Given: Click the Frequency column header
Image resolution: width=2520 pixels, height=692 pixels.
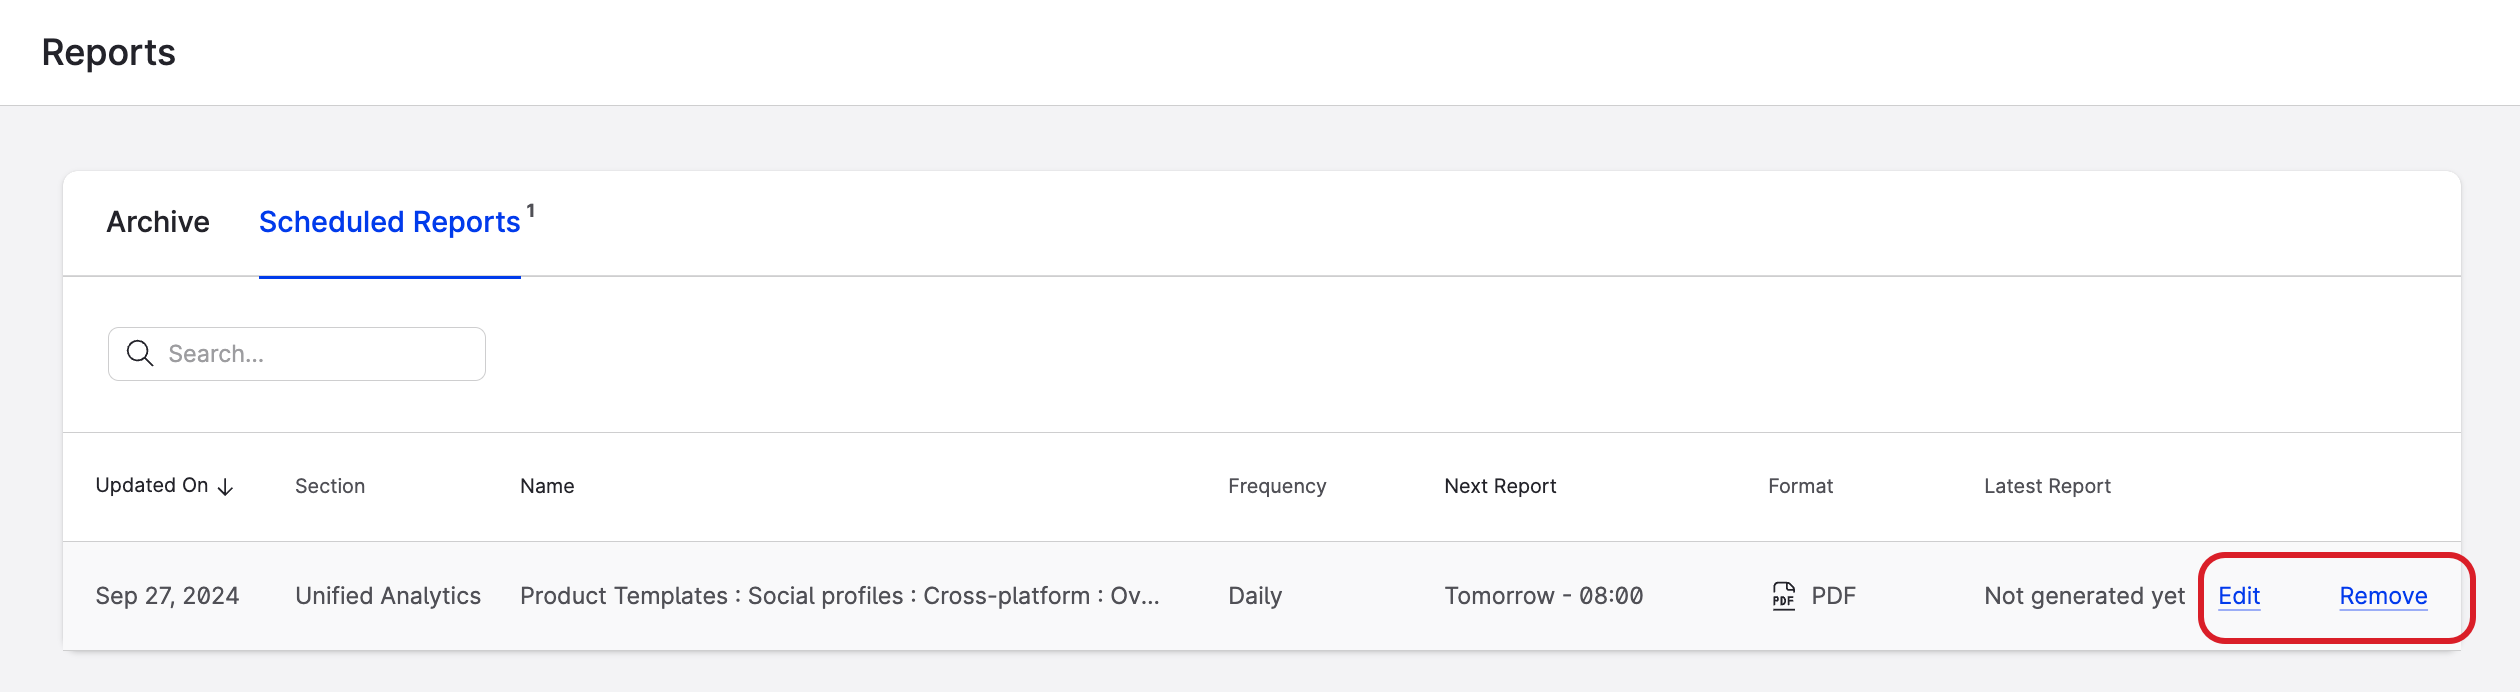Looking at the screenshot, I should coord(1277,486).
